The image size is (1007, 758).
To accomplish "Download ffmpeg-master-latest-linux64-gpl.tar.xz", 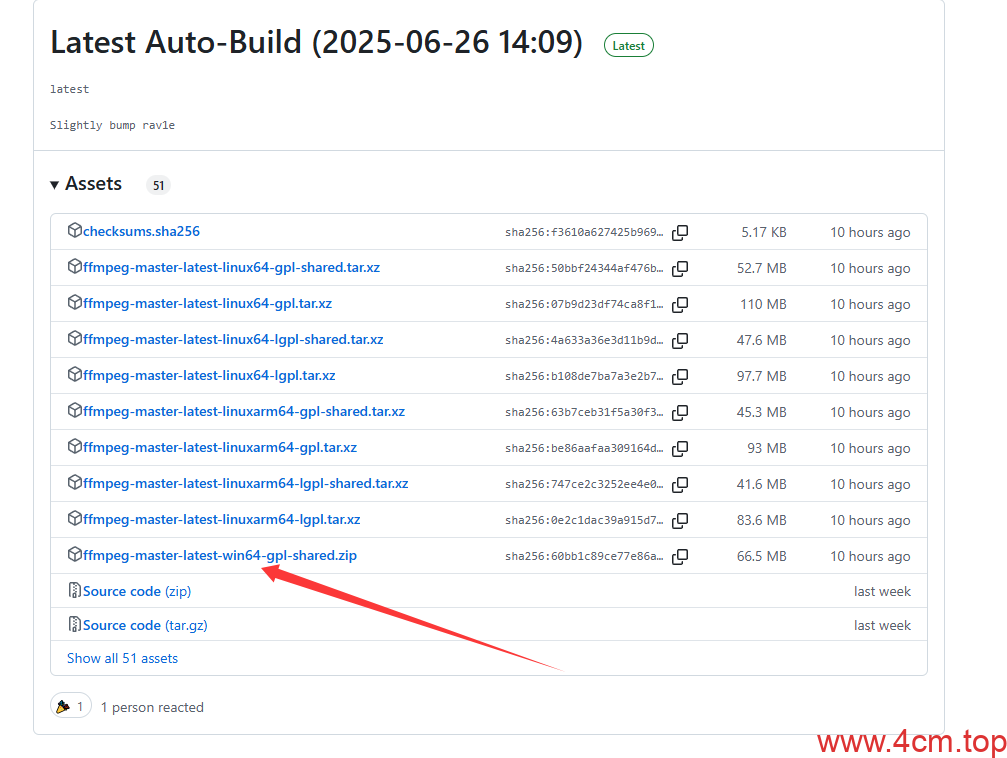I will 207,303.
